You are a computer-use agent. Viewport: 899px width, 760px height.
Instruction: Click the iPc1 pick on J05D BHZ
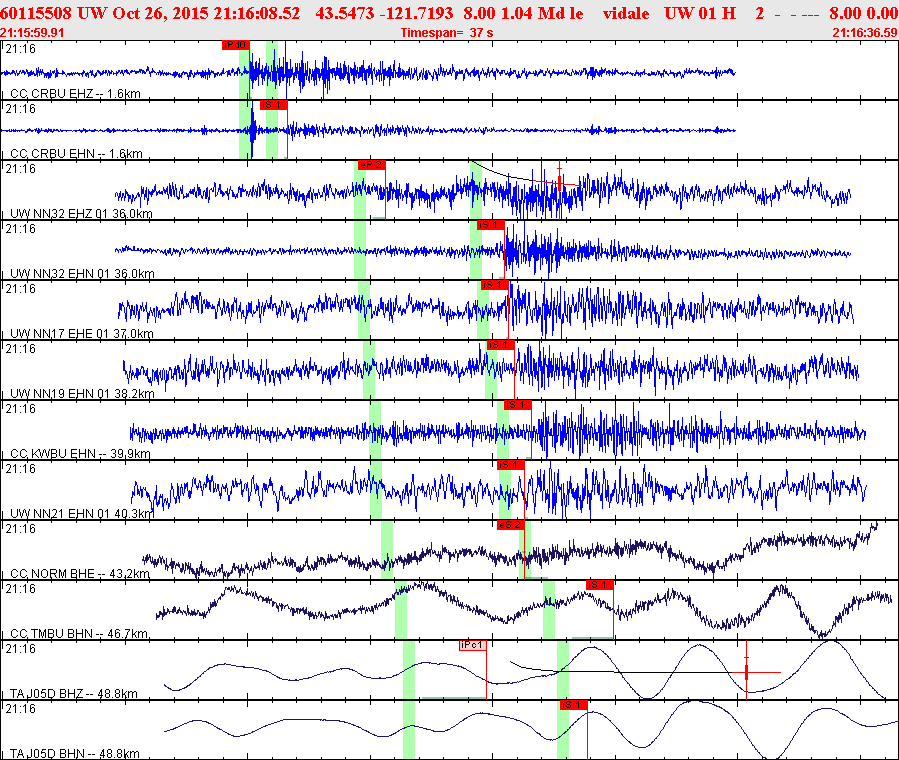[x=472, y=645]
